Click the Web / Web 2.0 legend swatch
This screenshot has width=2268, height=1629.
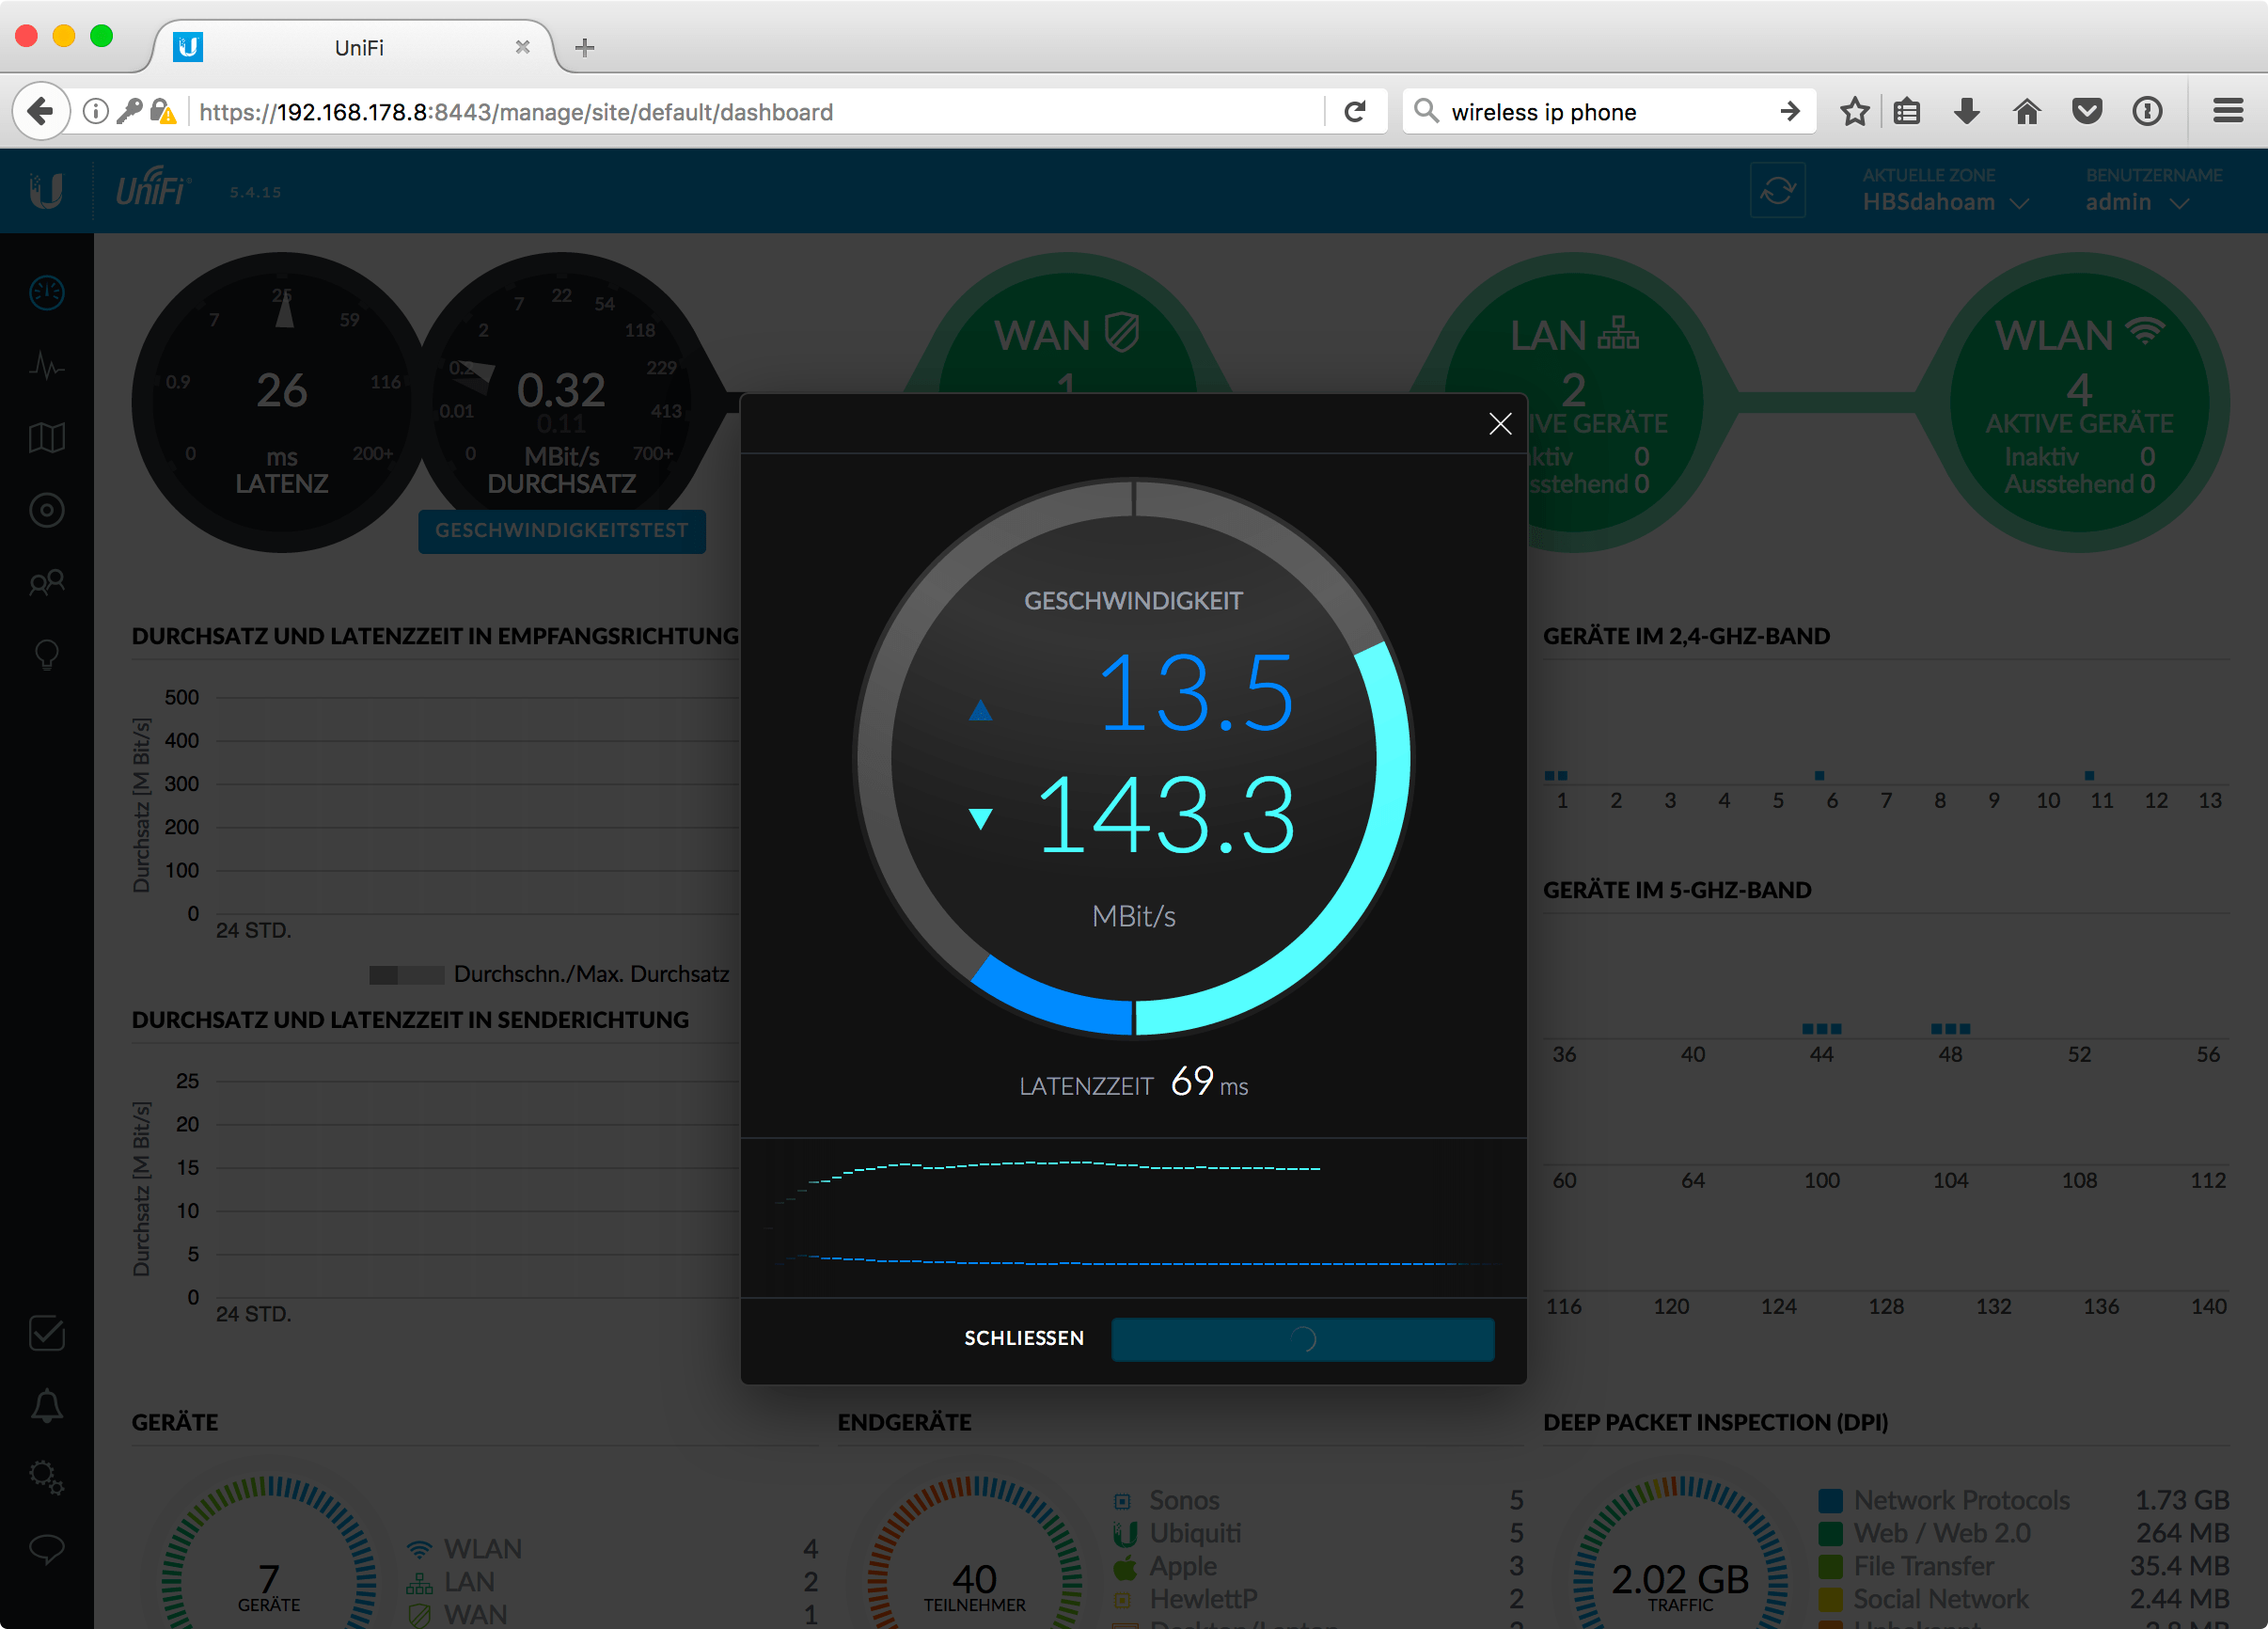(x=1830, y=1533)
